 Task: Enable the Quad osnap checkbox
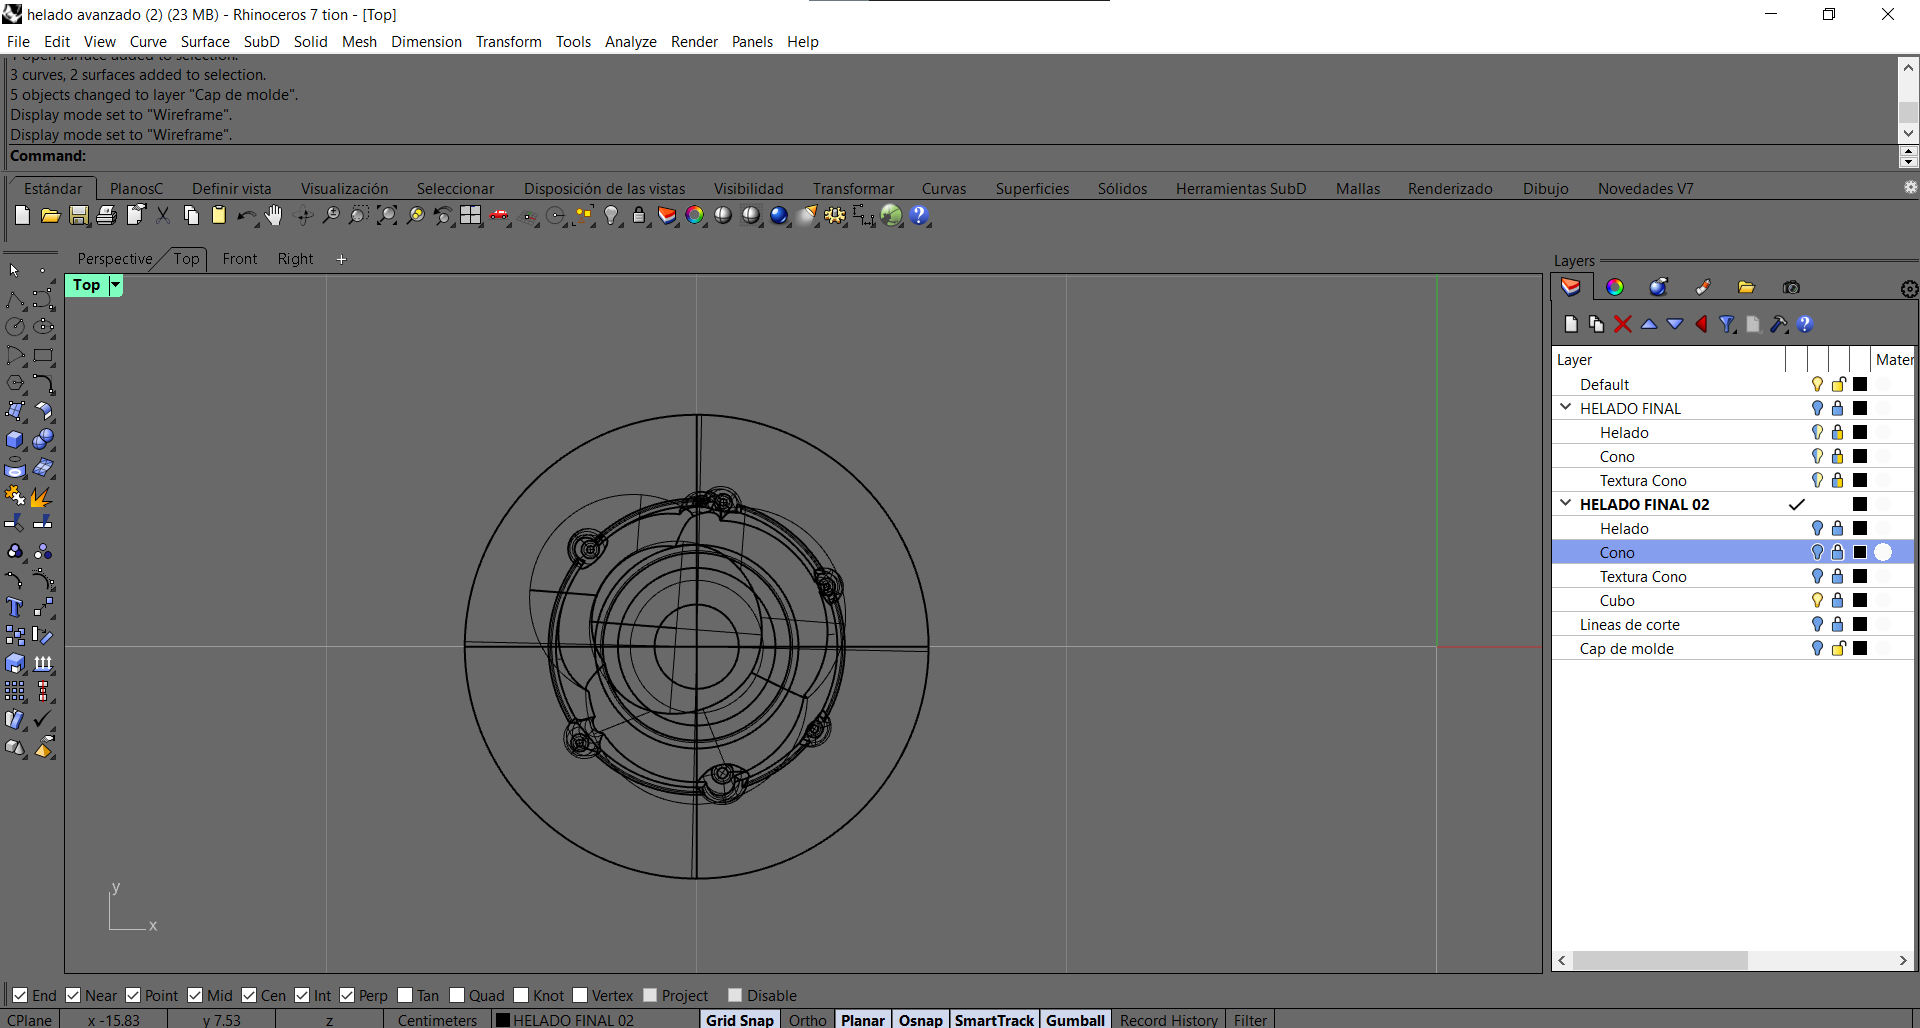point(457,995)
